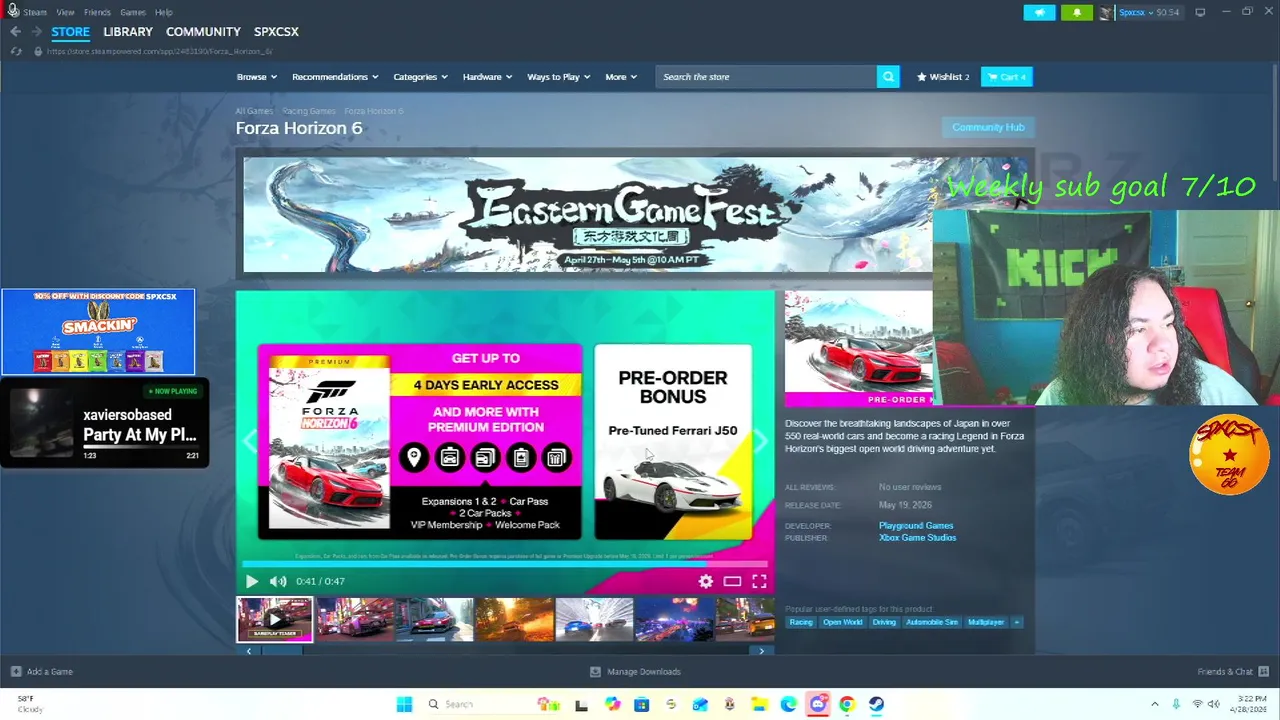Expand the More dropdown
This screenshot has height=720, width=1280.
(620, 77)
